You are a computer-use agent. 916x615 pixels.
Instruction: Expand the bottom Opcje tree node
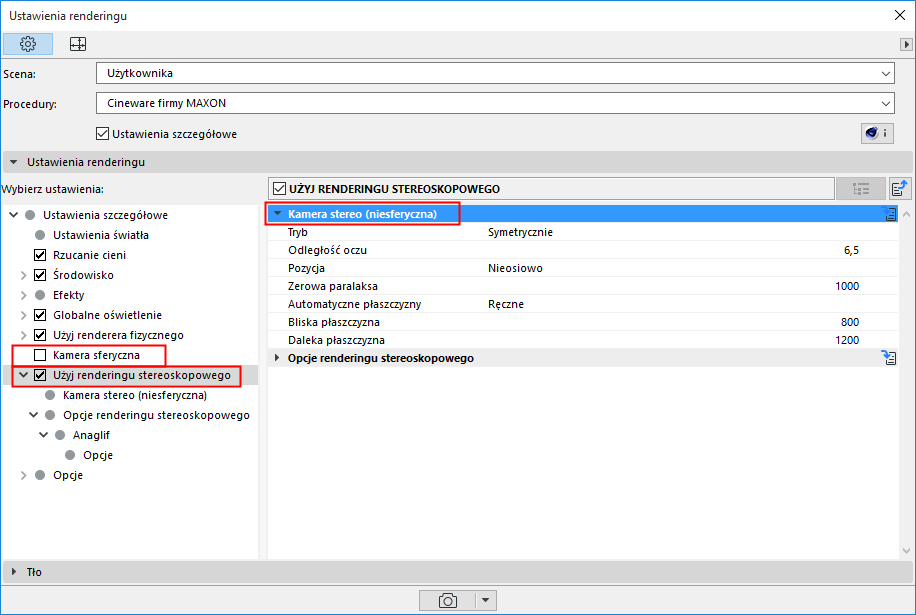point(24,475)
